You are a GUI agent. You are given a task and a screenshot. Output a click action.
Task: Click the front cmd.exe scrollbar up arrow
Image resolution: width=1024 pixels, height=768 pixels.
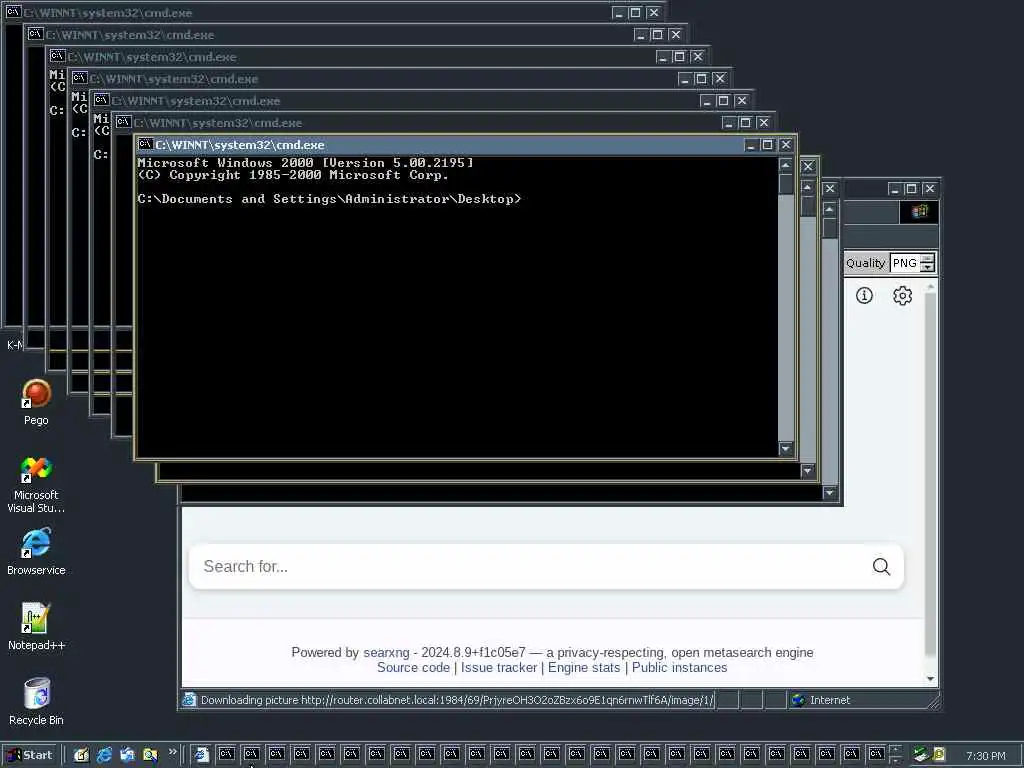click(786, 165)
